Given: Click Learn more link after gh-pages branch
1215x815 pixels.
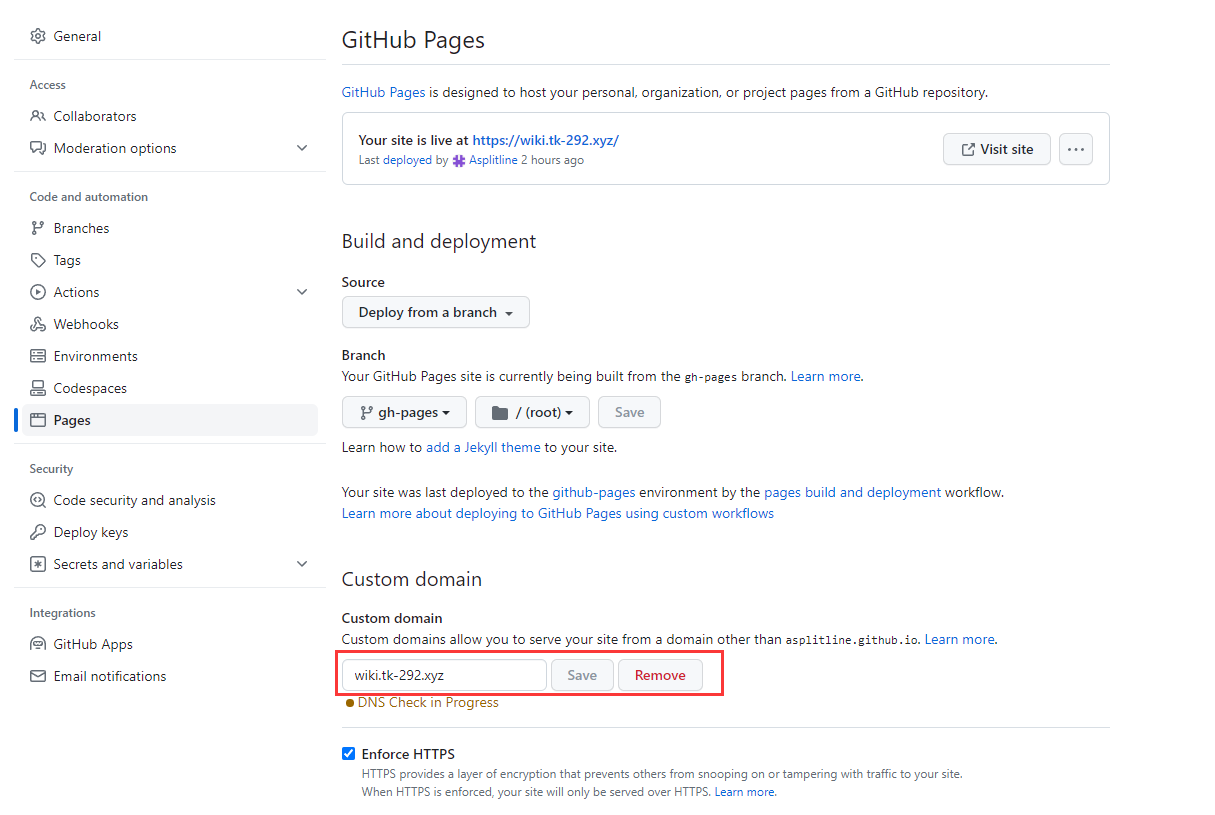Looking at the screenshot, I should pyautogui.click(x=825, y=377).
